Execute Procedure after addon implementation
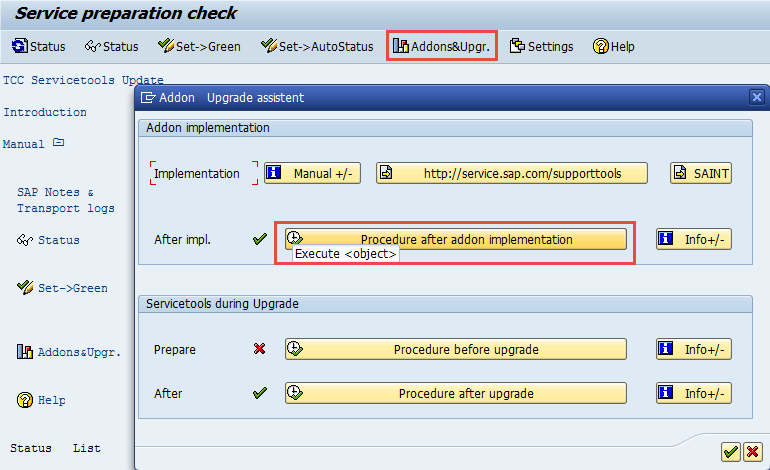 [456, 239]
